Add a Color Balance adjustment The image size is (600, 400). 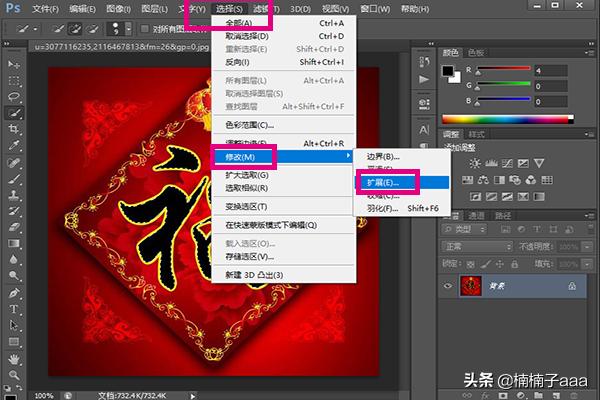click(x=483, y=180)
